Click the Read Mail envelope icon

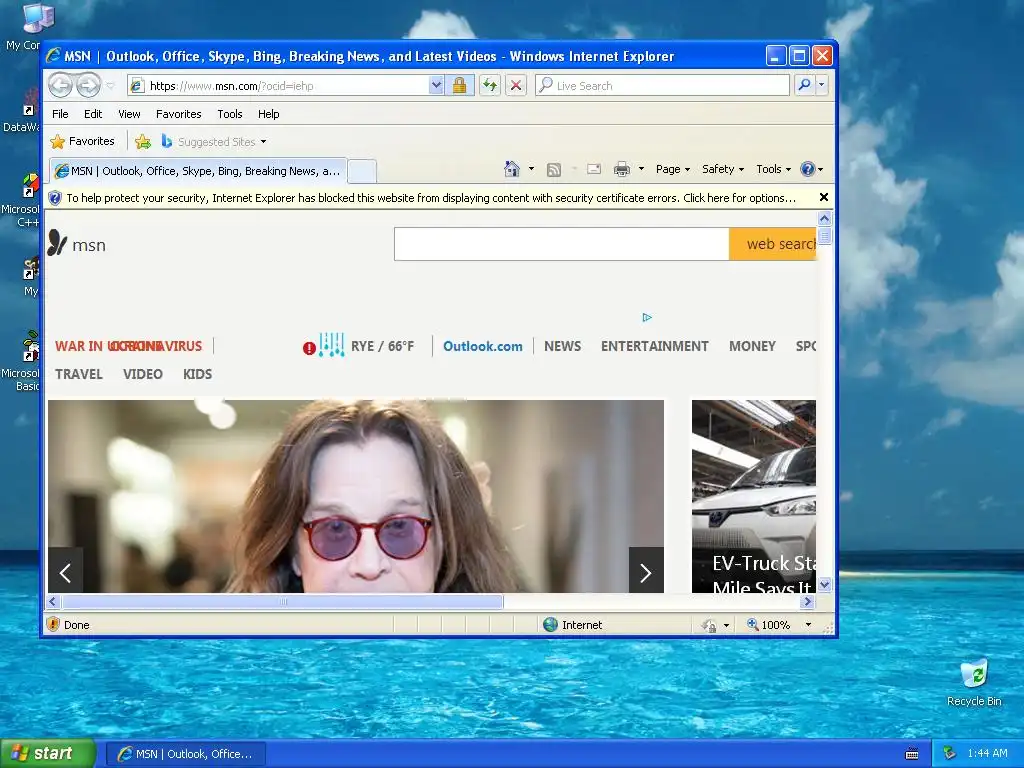click(594, 169)
